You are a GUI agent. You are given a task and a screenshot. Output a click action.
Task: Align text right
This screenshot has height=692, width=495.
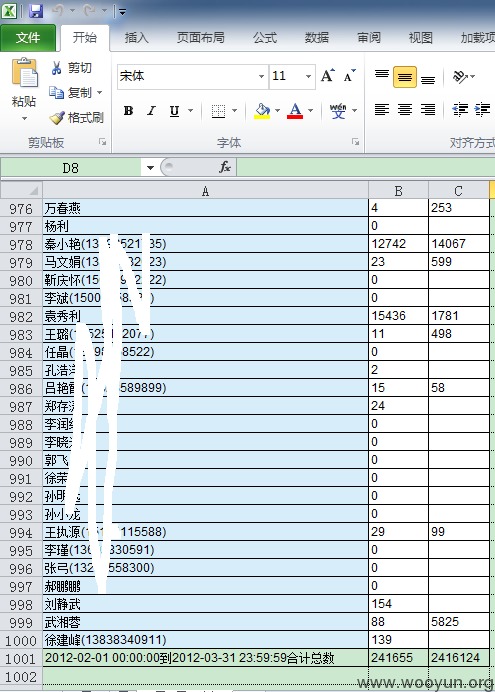point(428,109)
